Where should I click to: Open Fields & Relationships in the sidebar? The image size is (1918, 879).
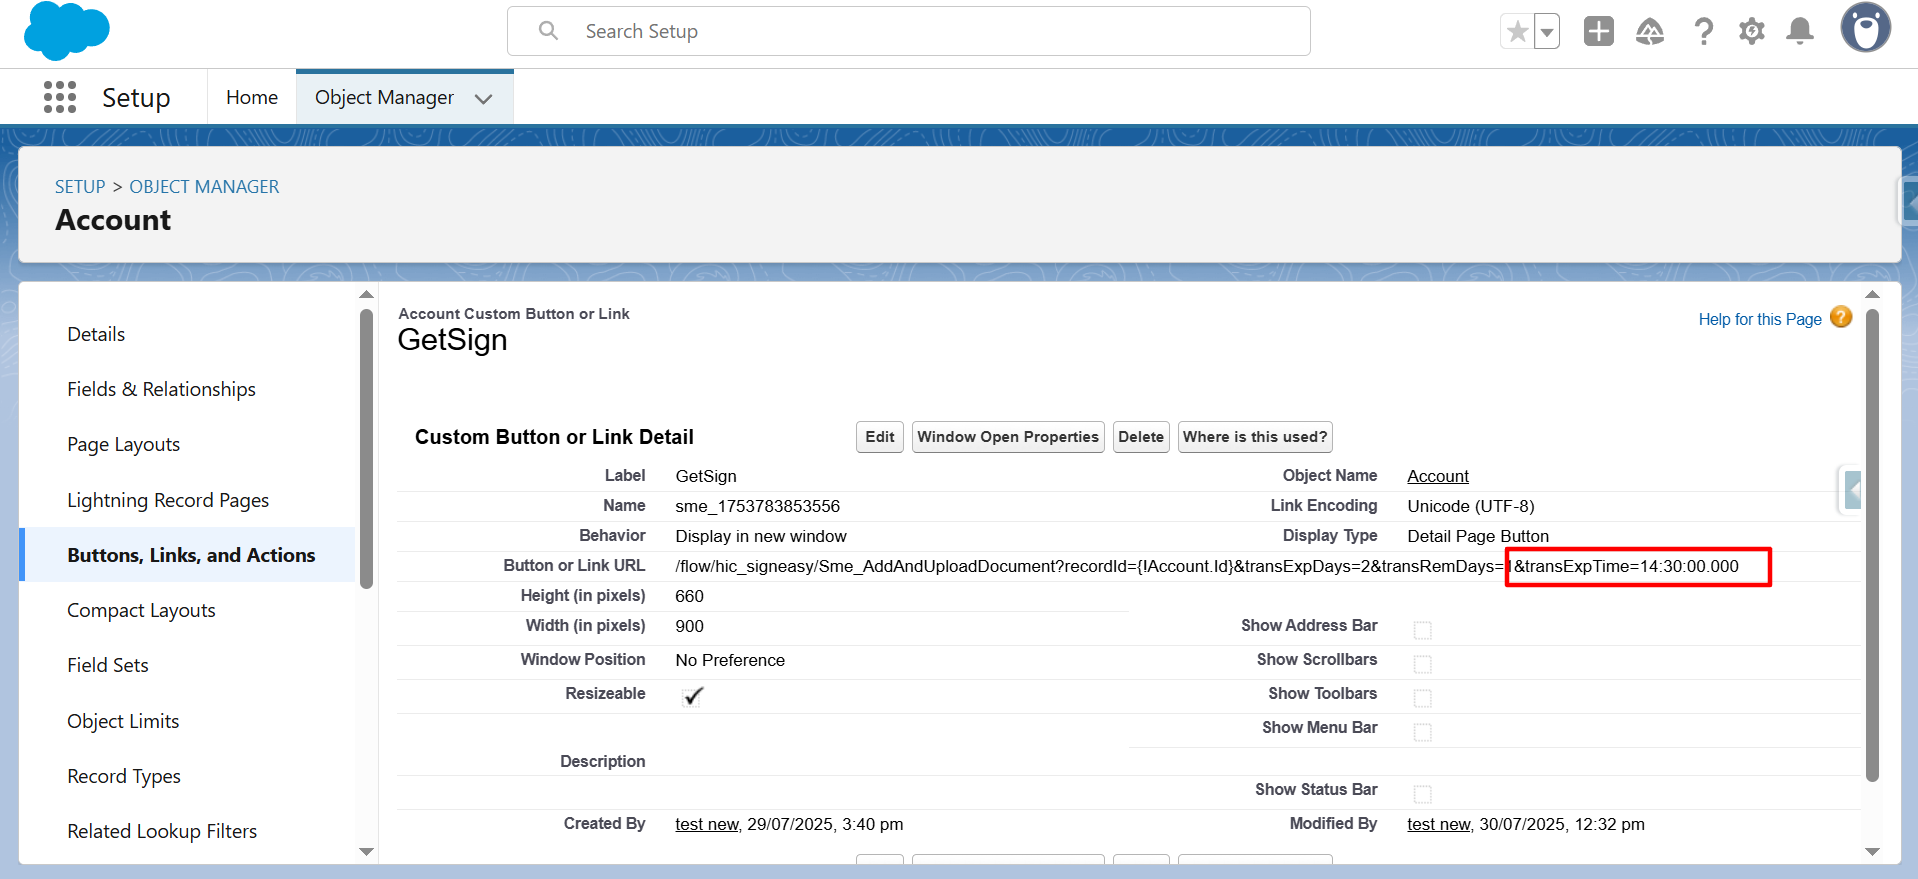161,389
